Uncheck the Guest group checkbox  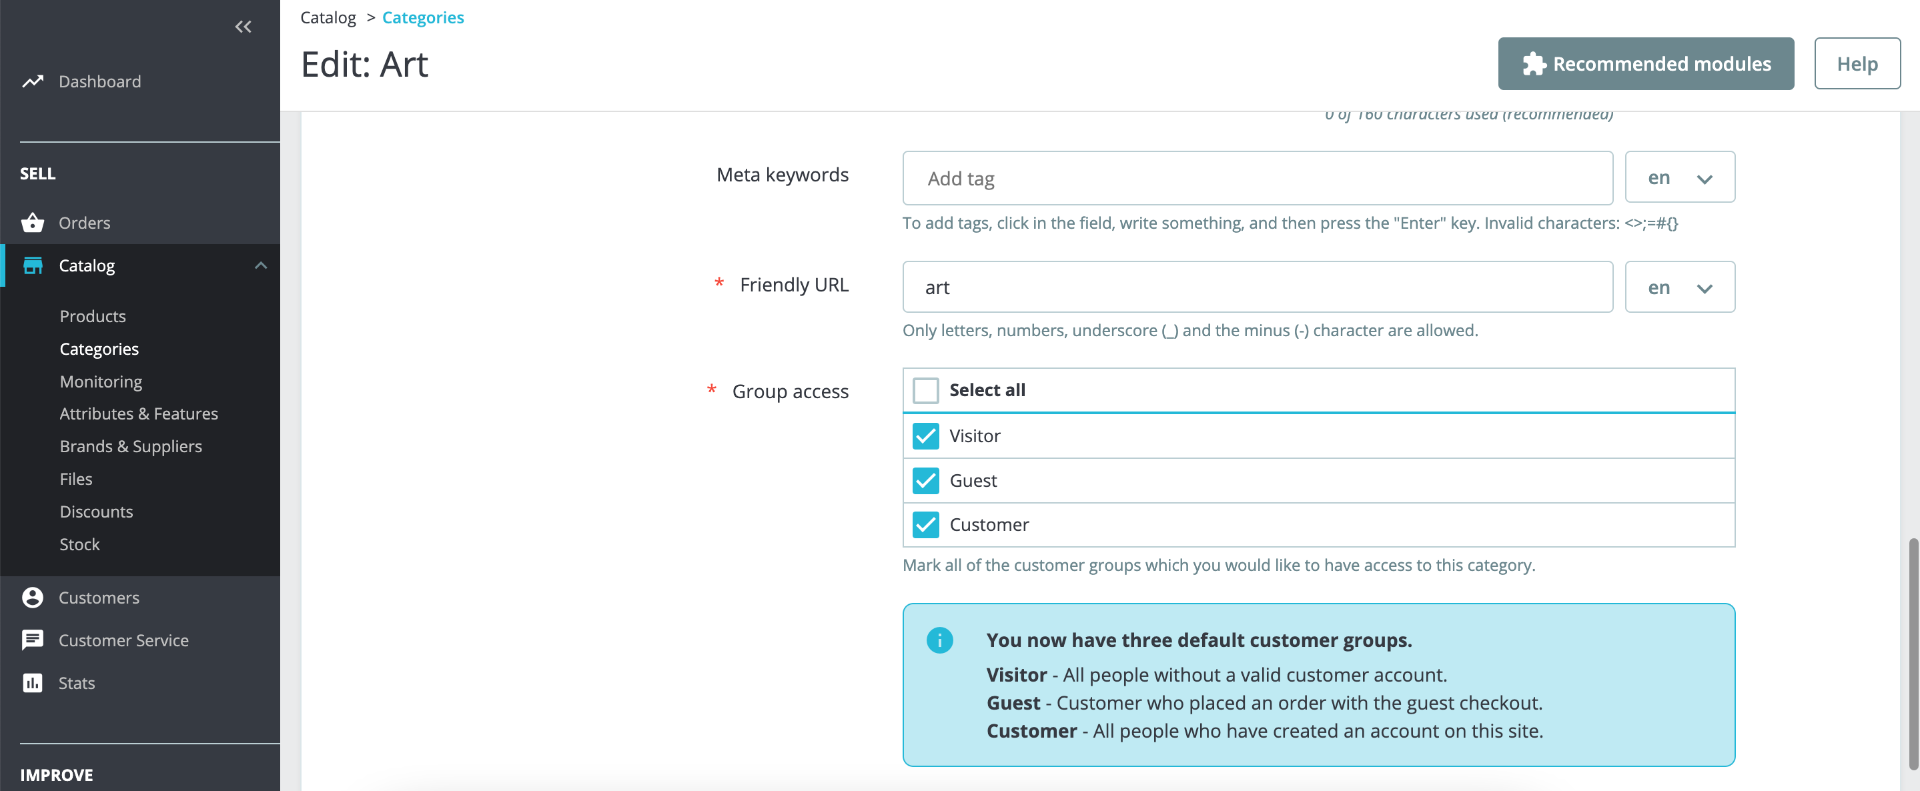(x=926, y=481)
